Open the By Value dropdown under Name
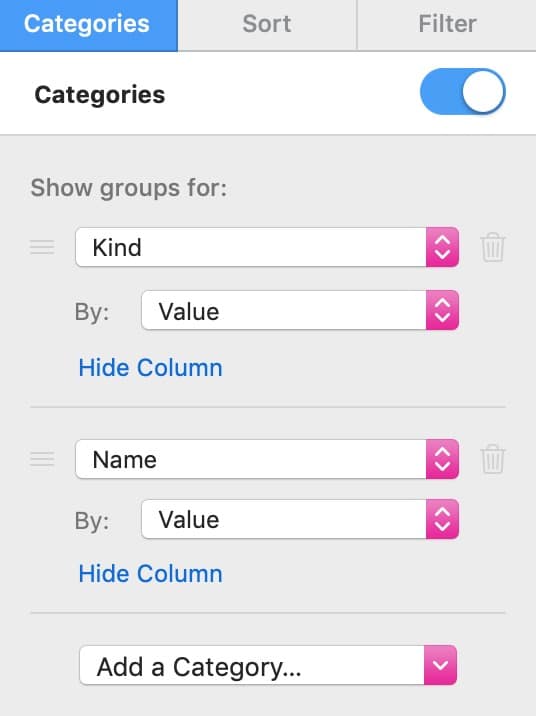 [x=300, y=519]
